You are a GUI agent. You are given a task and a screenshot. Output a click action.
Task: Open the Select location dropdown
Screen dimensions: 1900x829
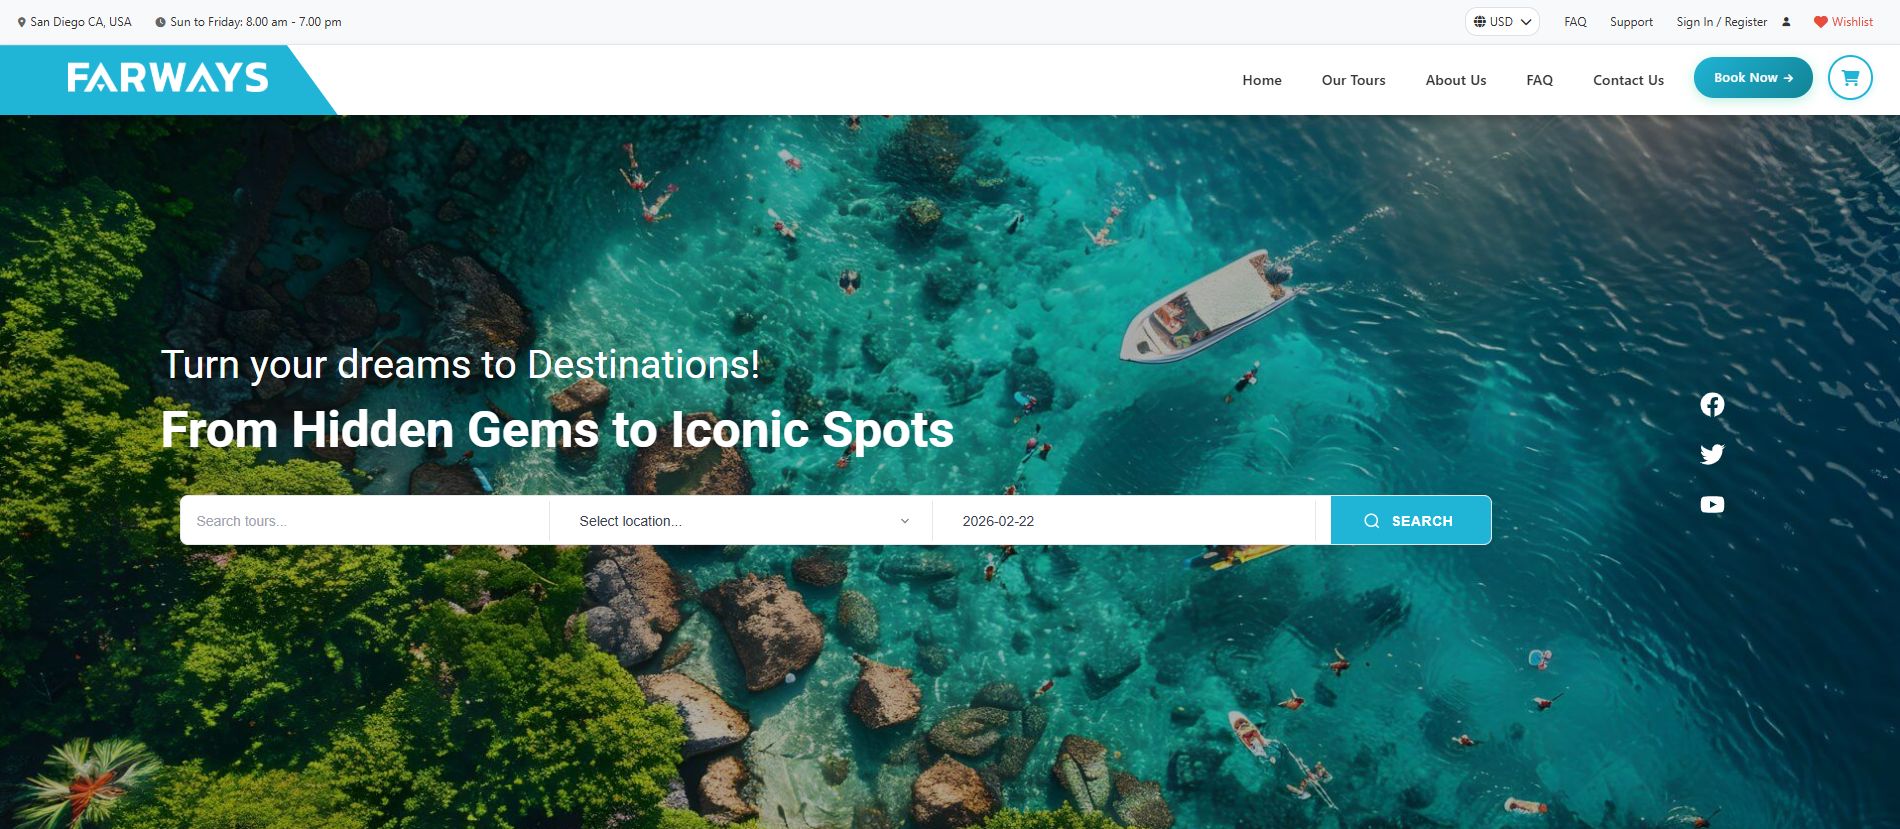click(x=741, y=521)
